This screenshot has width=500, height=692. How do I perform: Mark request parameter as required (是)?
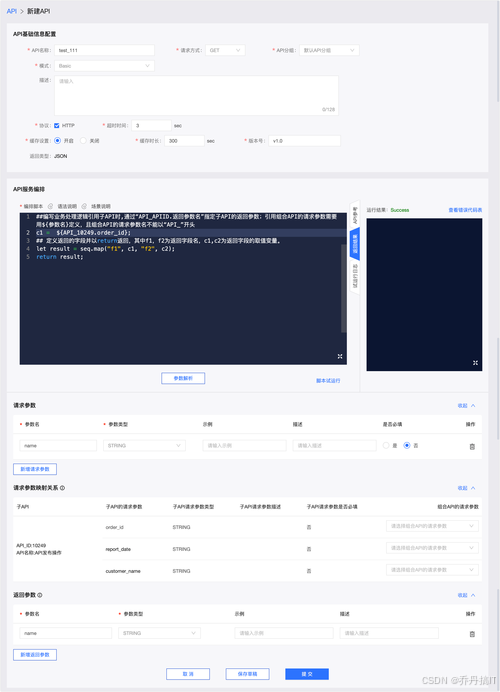tap(386, 446)
